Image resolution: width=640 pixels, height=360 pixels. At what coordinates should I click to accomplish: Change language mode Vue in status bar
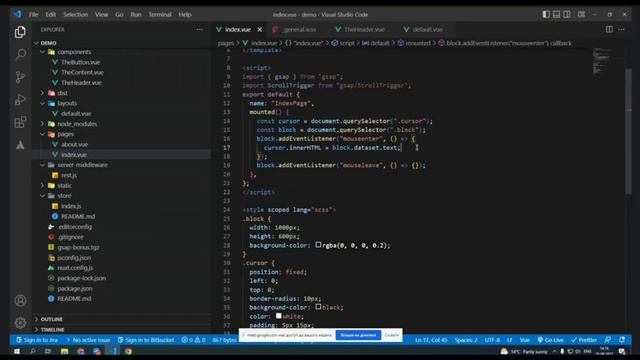point(524,340)
